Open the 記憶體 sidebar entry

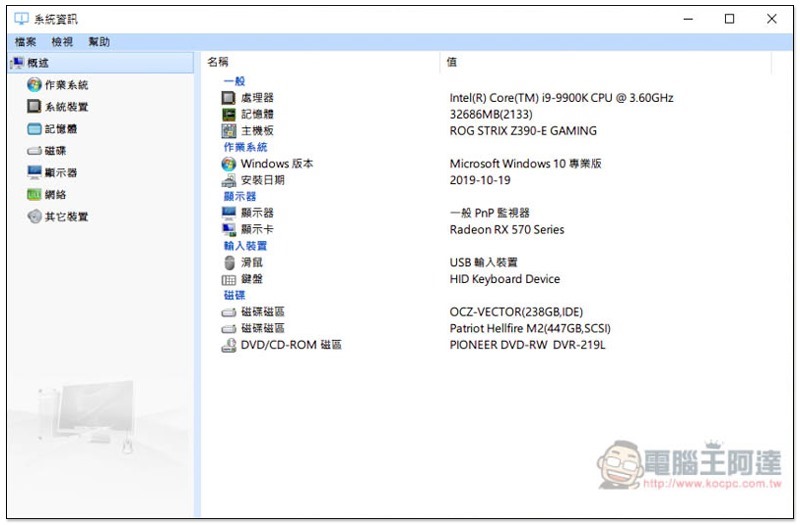tap(61, 129)
